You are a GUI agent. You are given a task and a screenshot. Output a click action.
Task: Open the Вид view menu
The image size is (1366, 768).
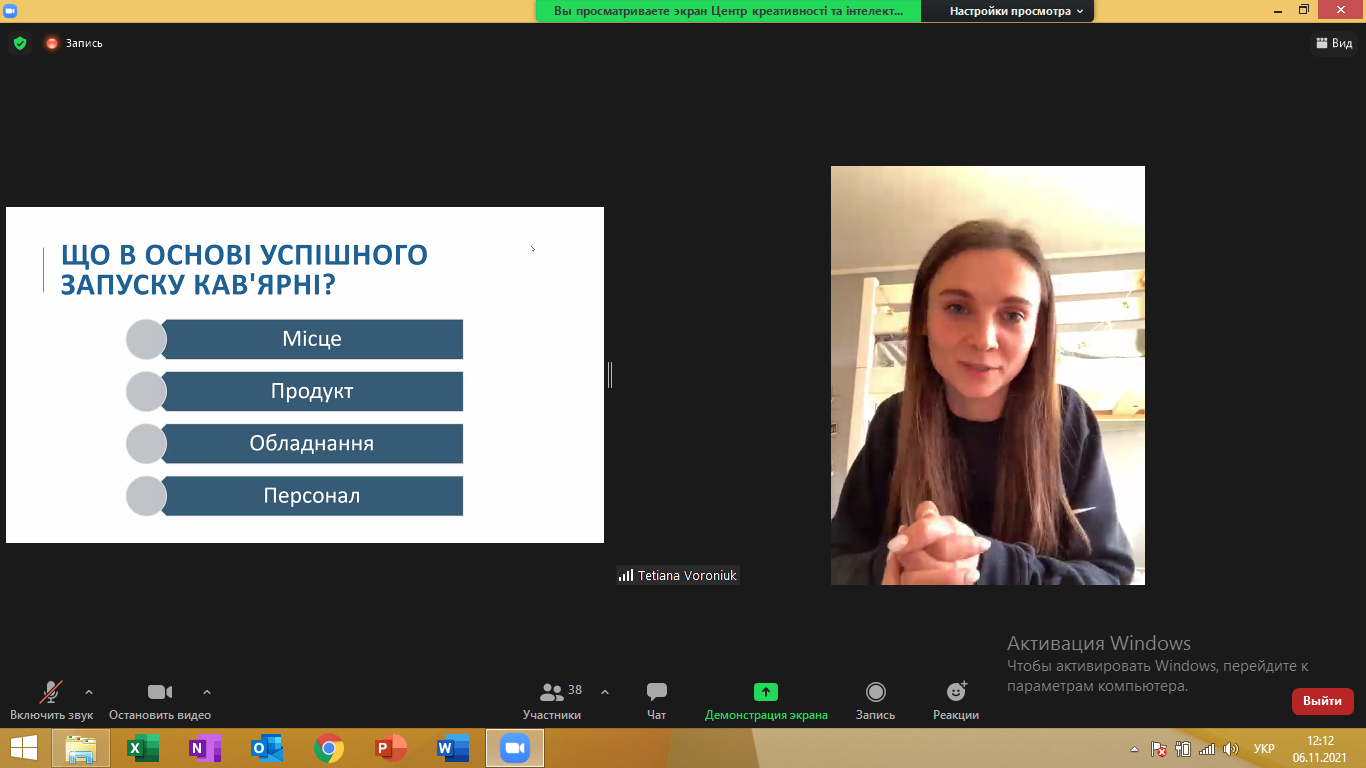point(1335,43)
